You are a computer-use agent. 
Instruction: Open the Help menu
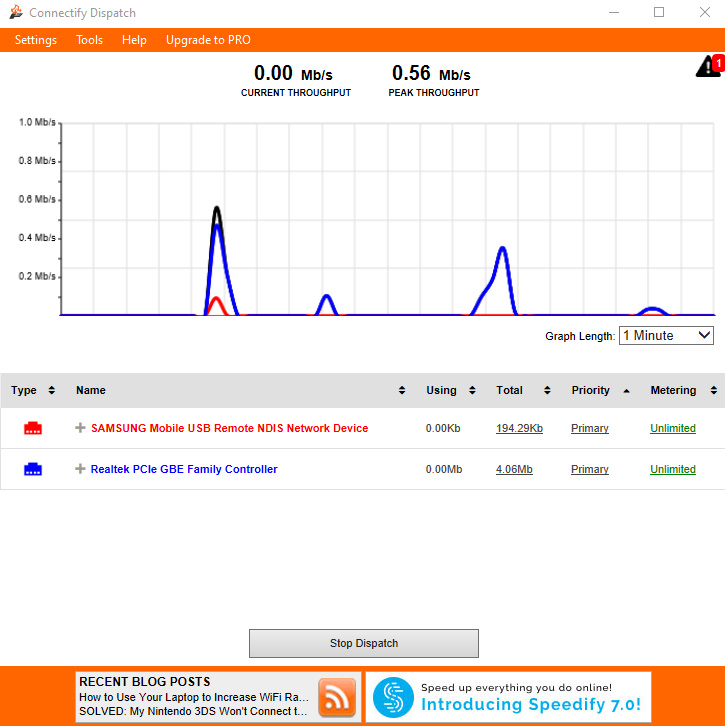pos(134,40)
